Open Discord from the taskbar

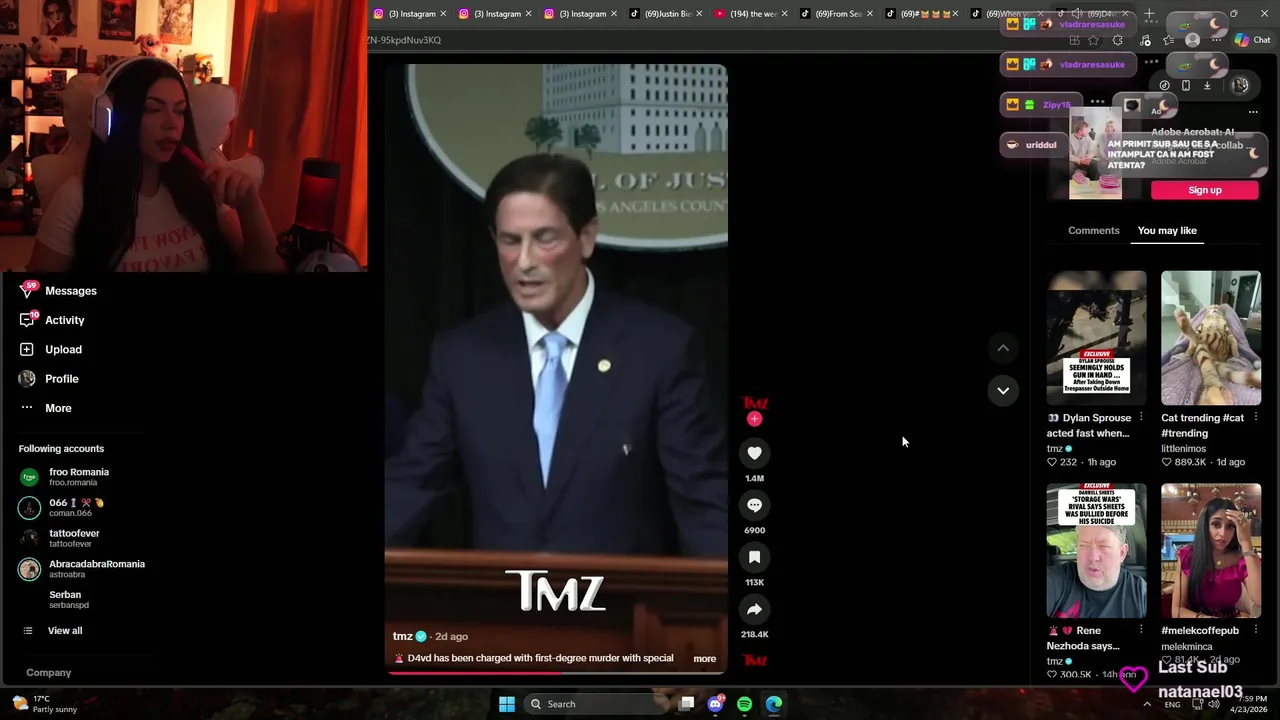click(715, 704)
